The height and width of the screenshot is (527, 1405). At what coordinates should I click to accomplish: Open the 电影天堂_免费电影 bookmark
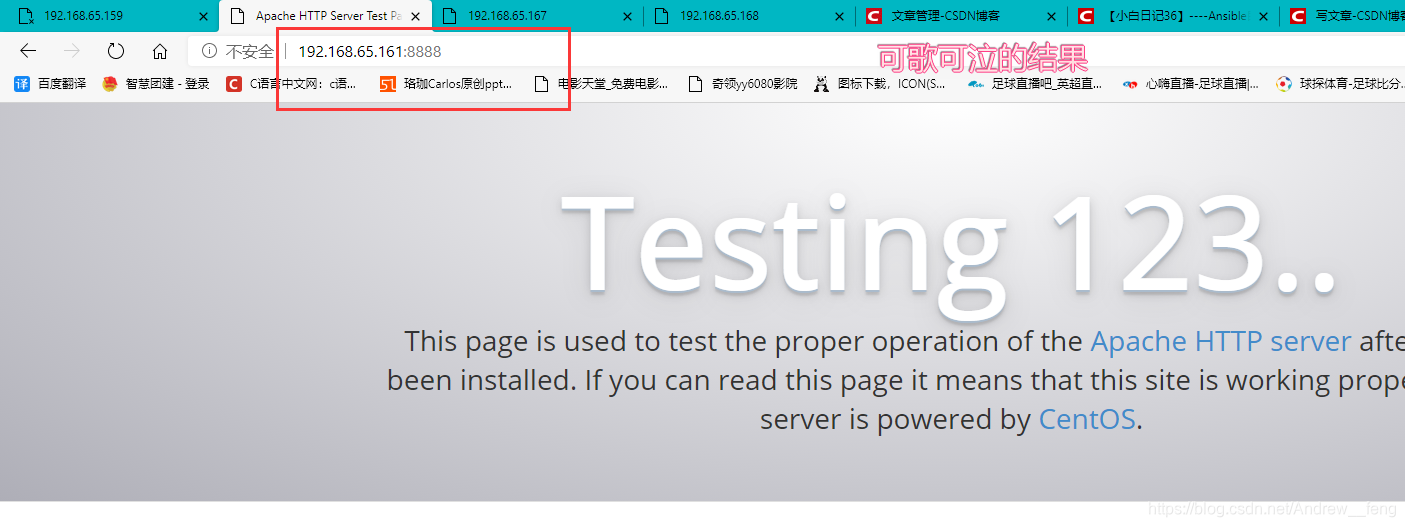[x=601, y=84]
